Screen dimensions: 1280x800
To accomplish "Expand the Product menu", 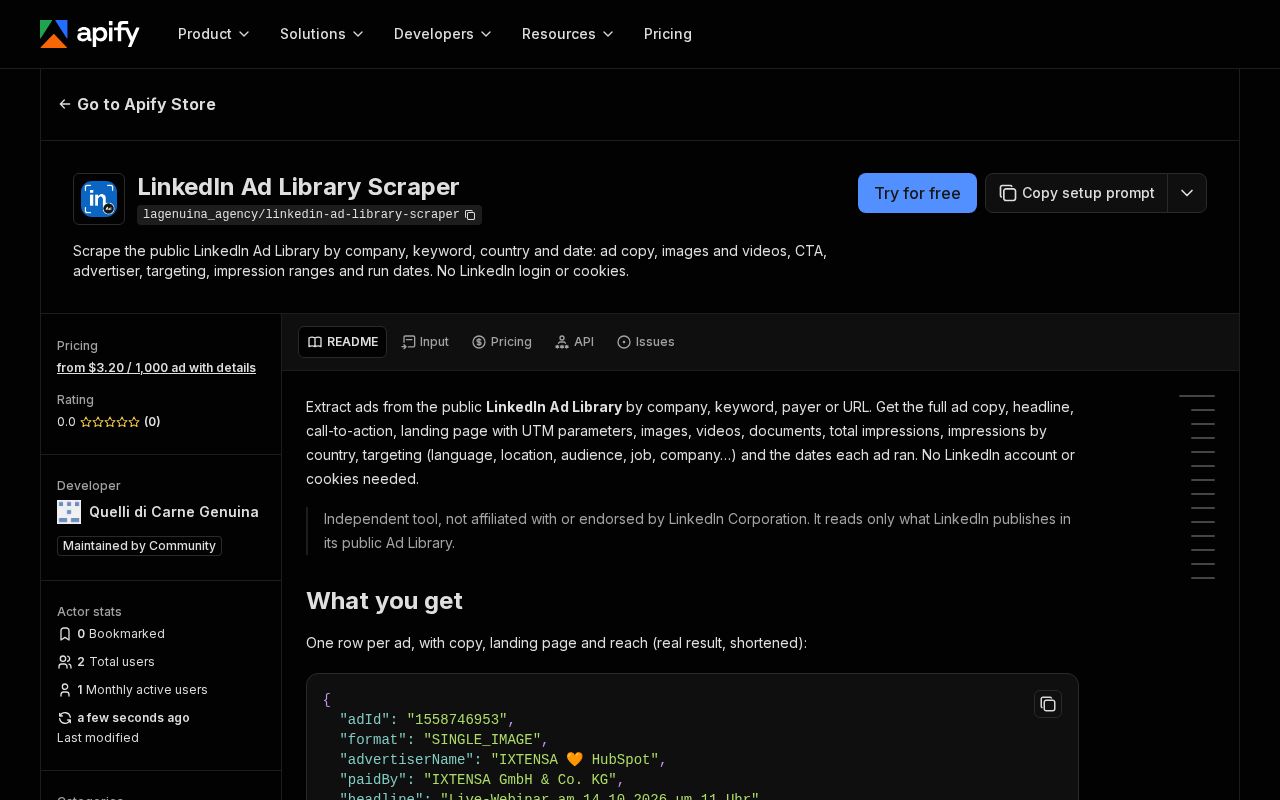I will [214, 34].
